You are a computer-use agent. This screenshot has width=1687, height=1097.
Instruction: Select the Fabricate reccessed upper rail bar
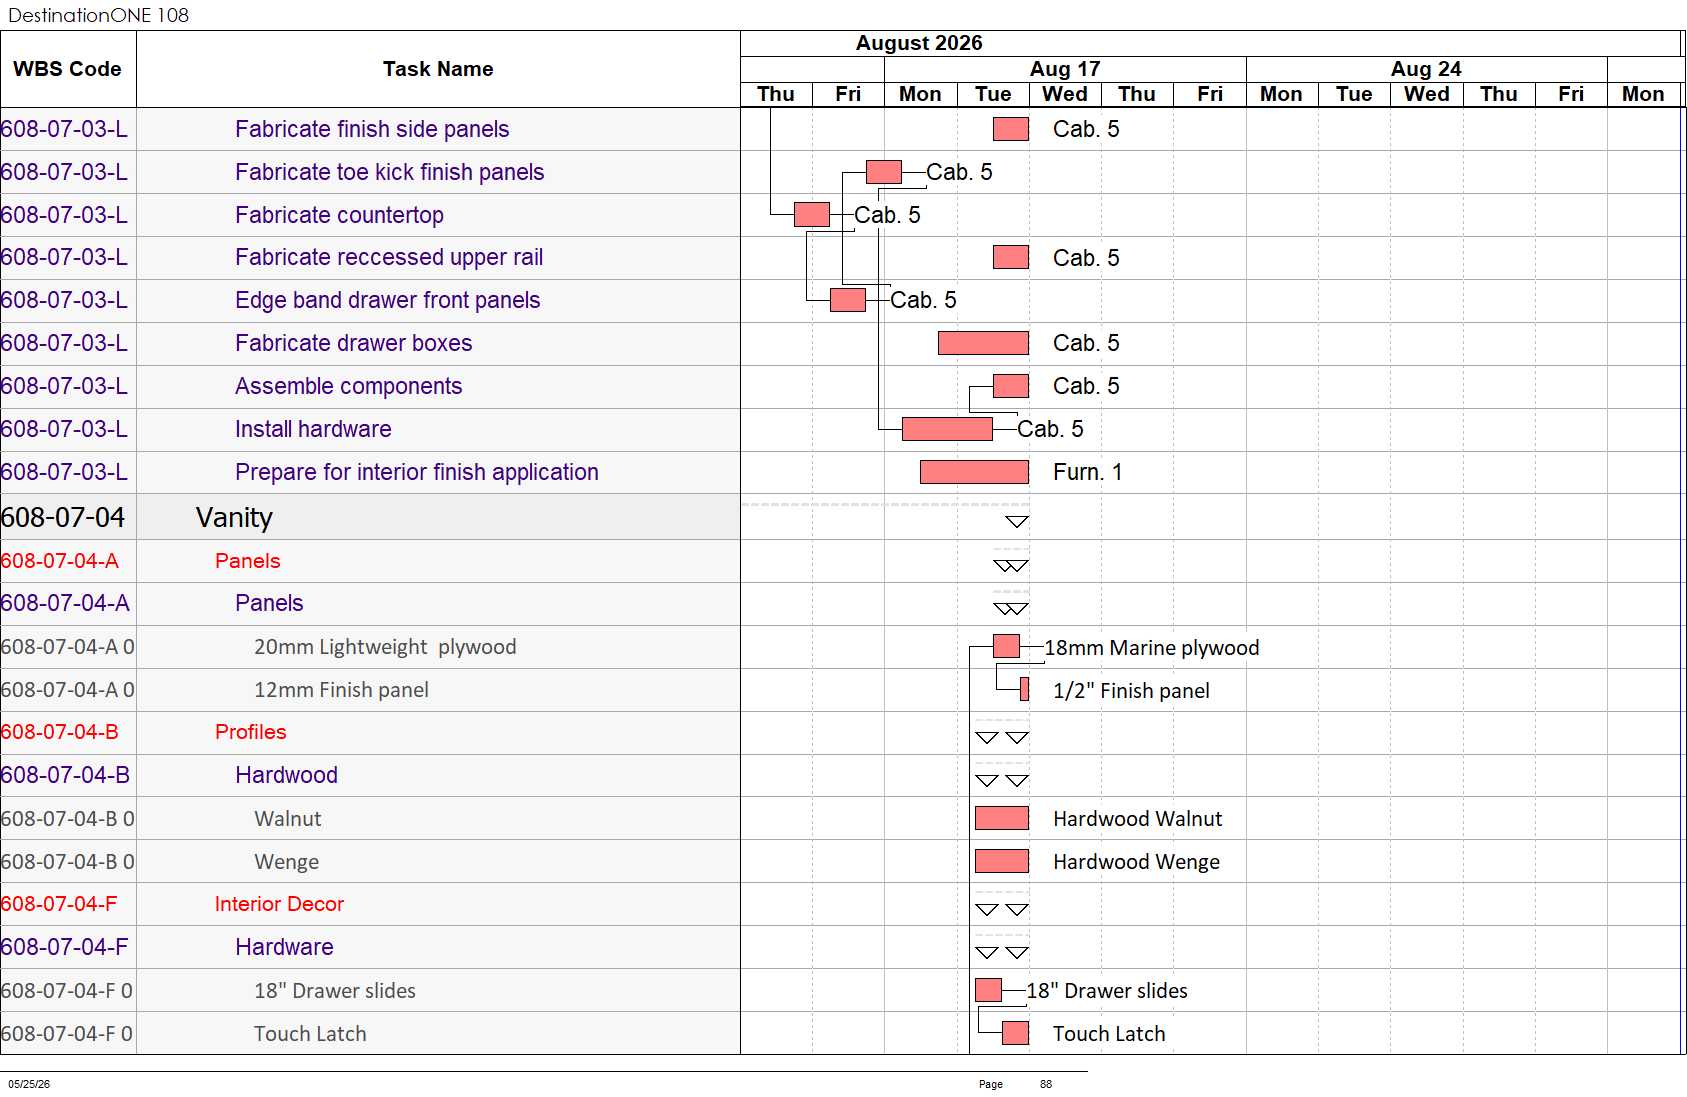[1011, 257]
